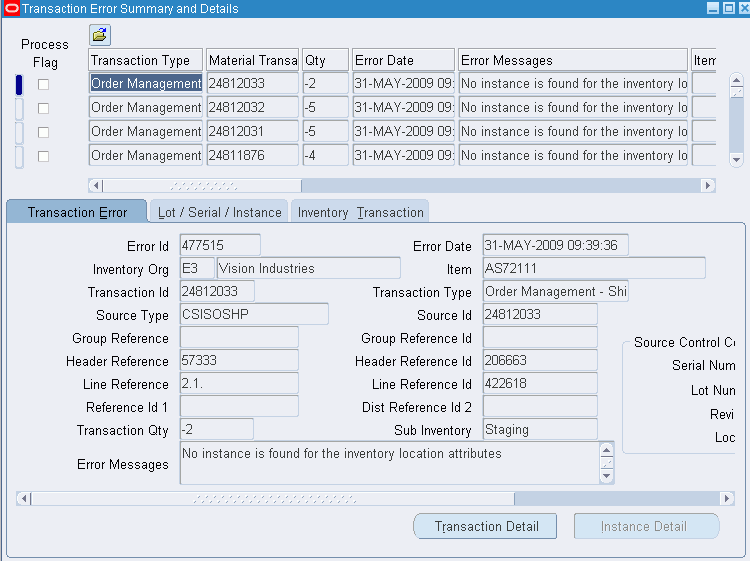Select the record indicator for row 24811876
The width and height of the screenshot is (750, 561).
click(19, 156)
